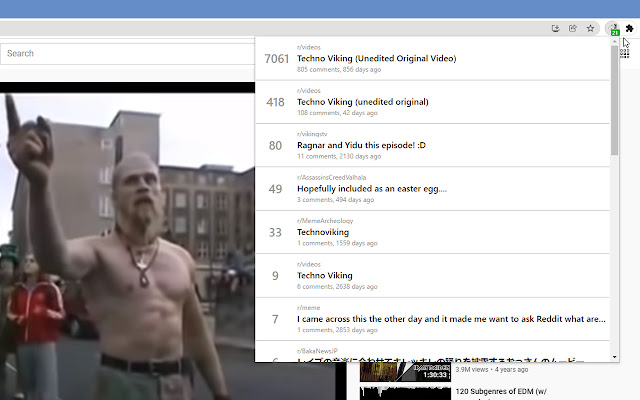Screen dimensions: 640x400
Task: Click the r/vikingstv subreddit label
Action: click(312, 134)
